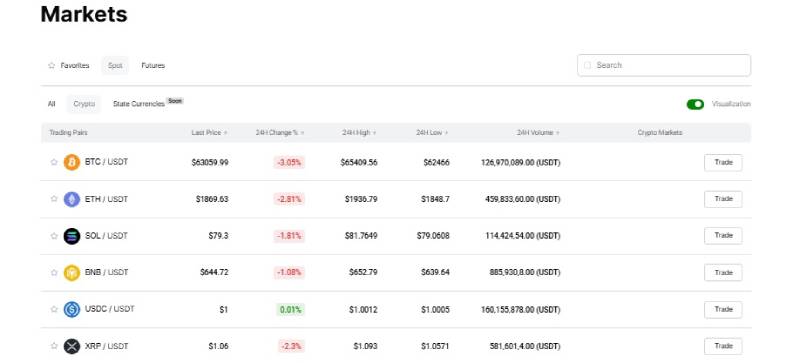Sort by 24H Change % column
Image resolution: width=800 pixels, height=363 pixels.
coord(280,133)
